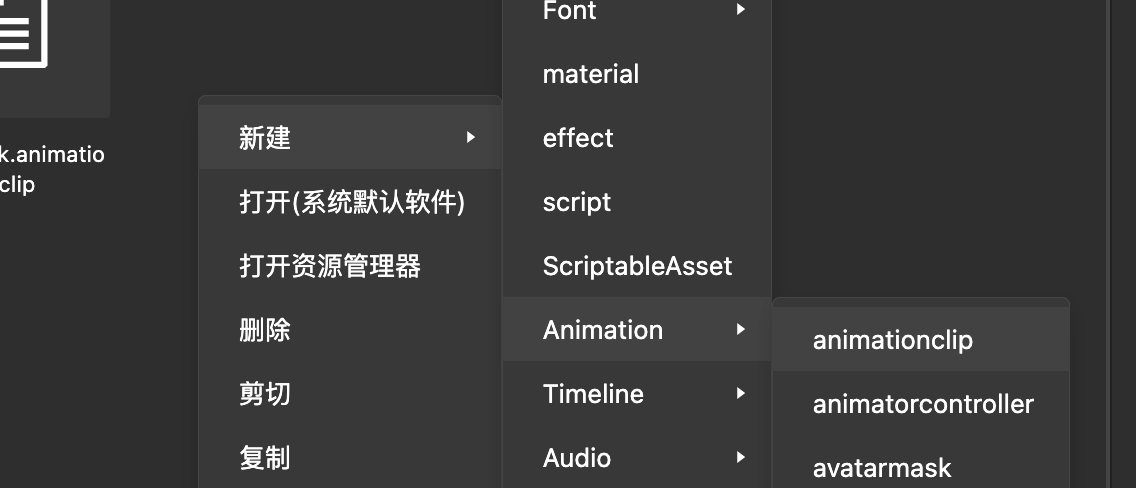Open the 新建 submenu entry

[350, 137]
